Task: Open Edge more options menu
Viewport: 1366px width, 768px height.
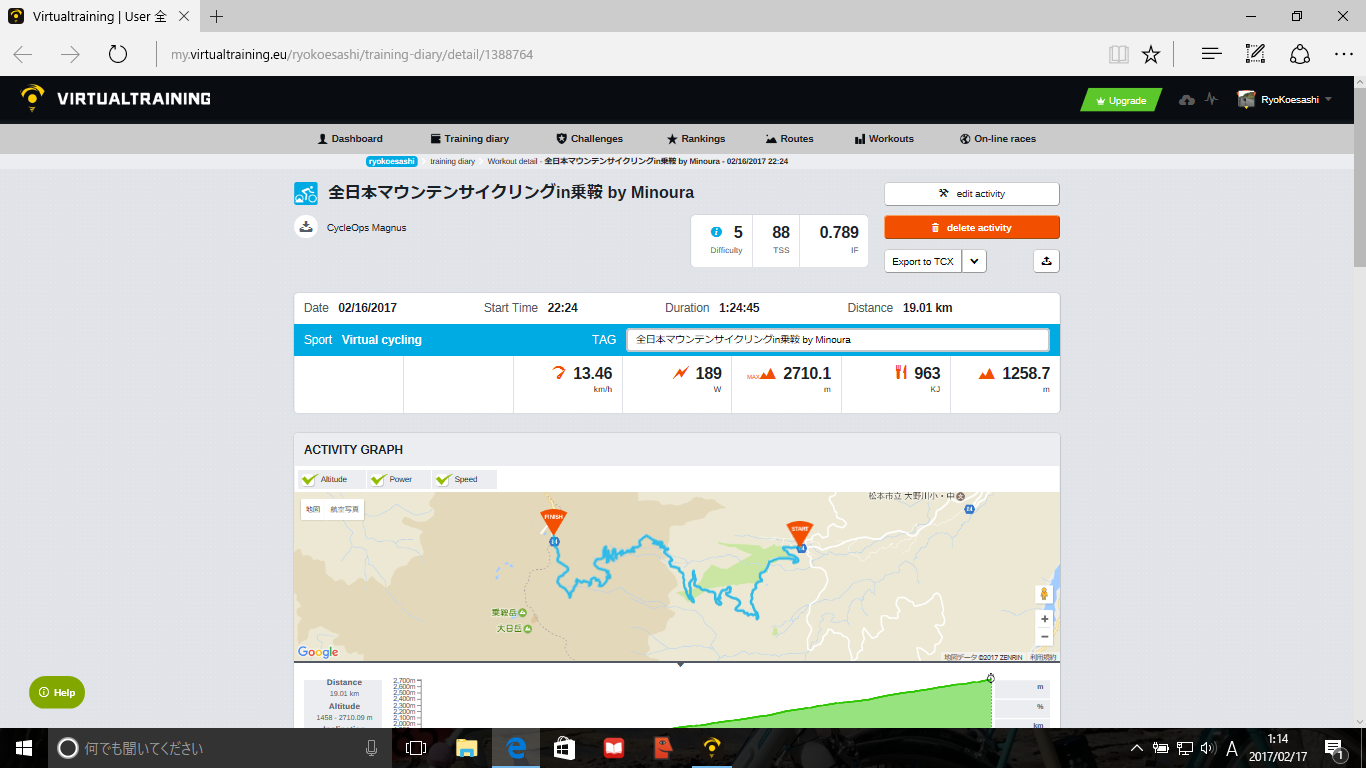Action: coord(1343,54)
